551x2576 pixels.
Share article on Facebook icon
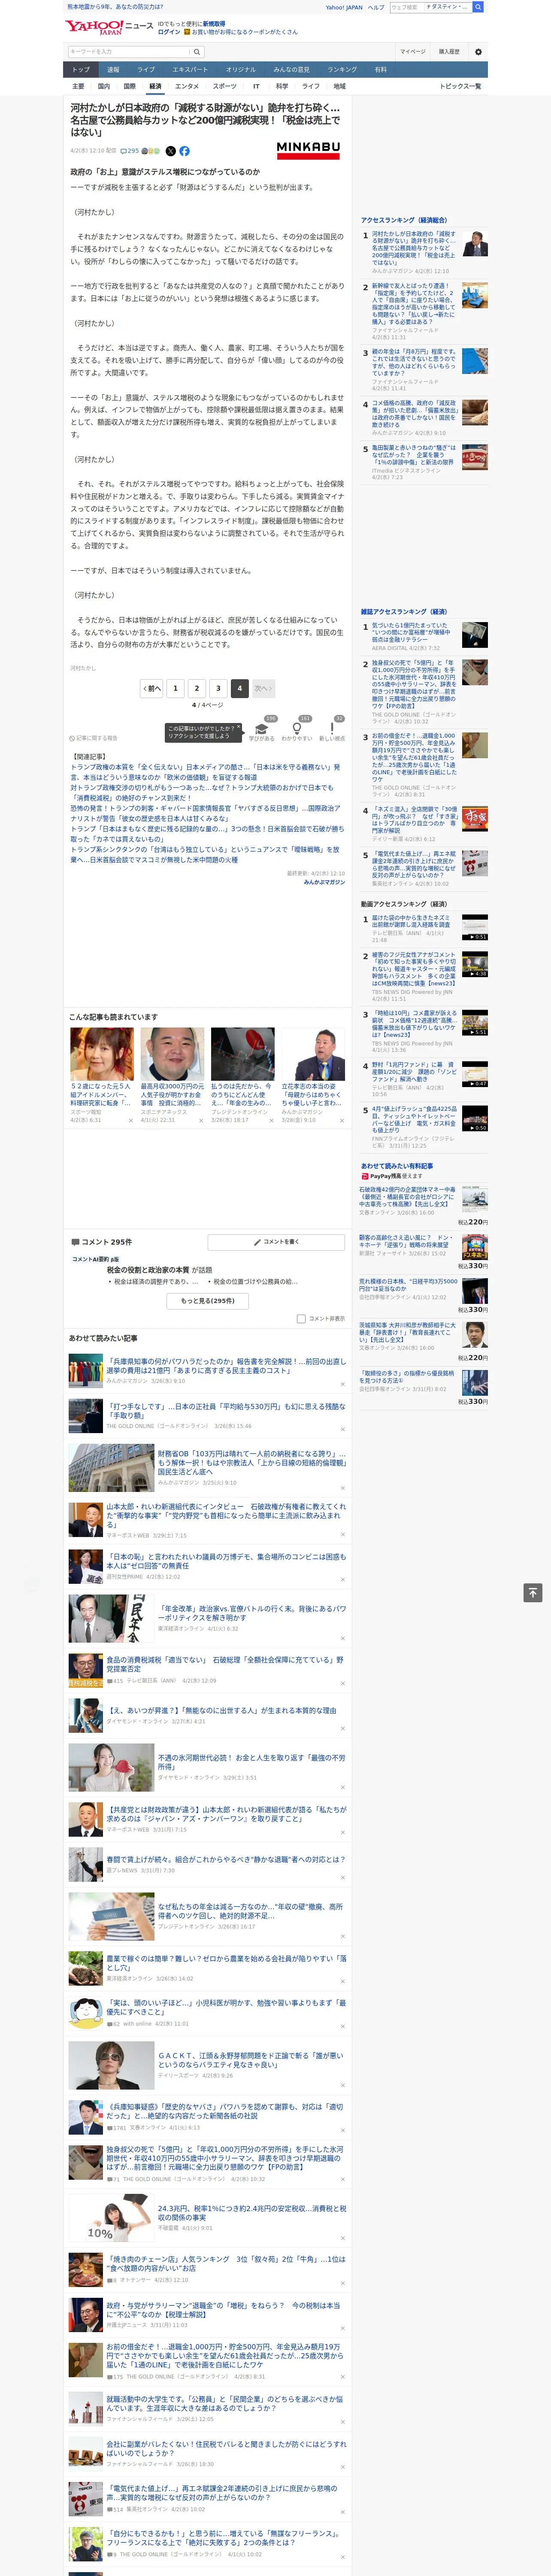(184, 151)
